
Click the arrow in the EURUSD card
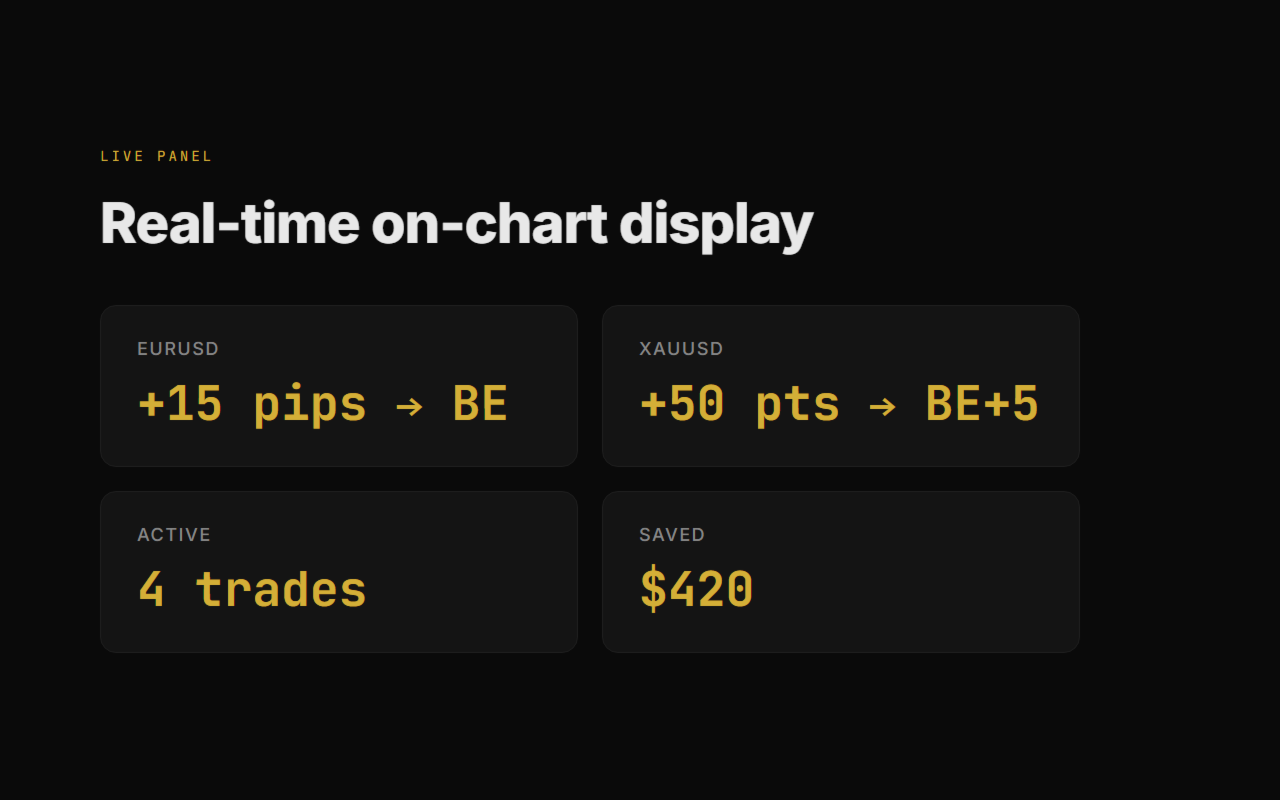click(x=409, y=406)
